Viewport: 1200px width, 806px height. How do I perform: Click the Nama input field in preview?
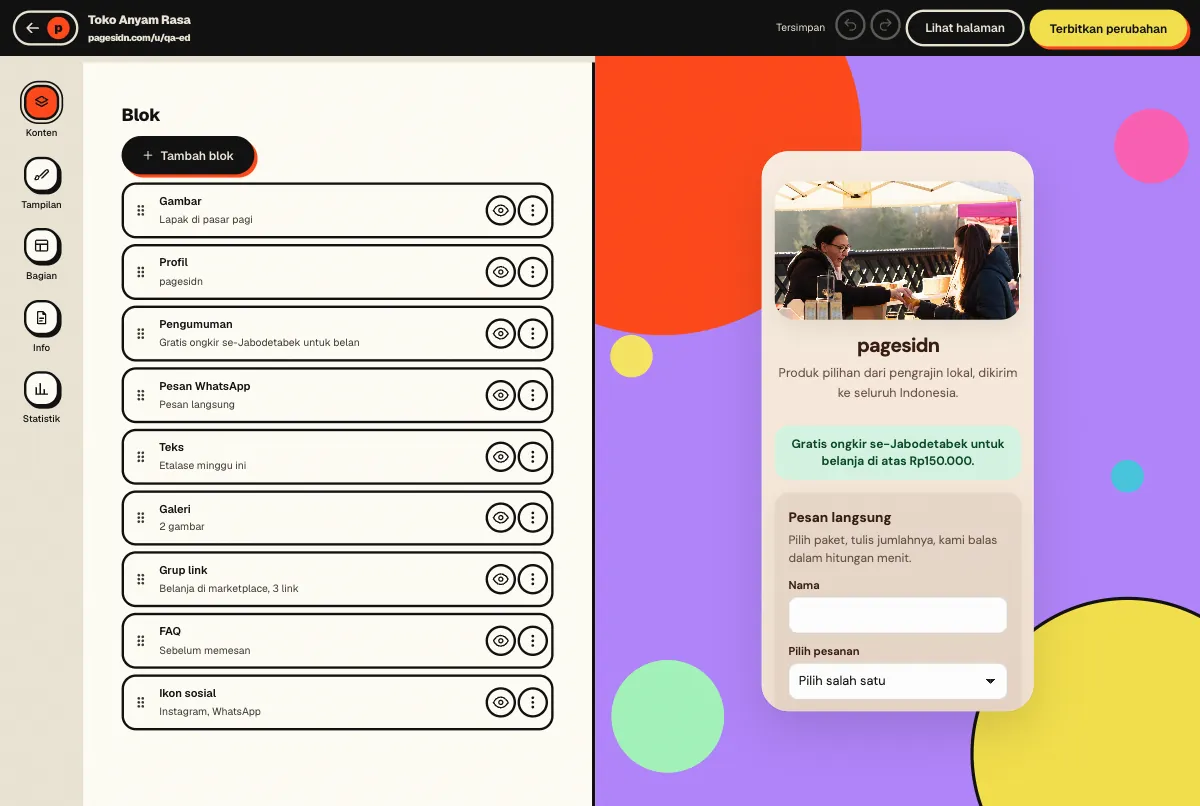897,615
